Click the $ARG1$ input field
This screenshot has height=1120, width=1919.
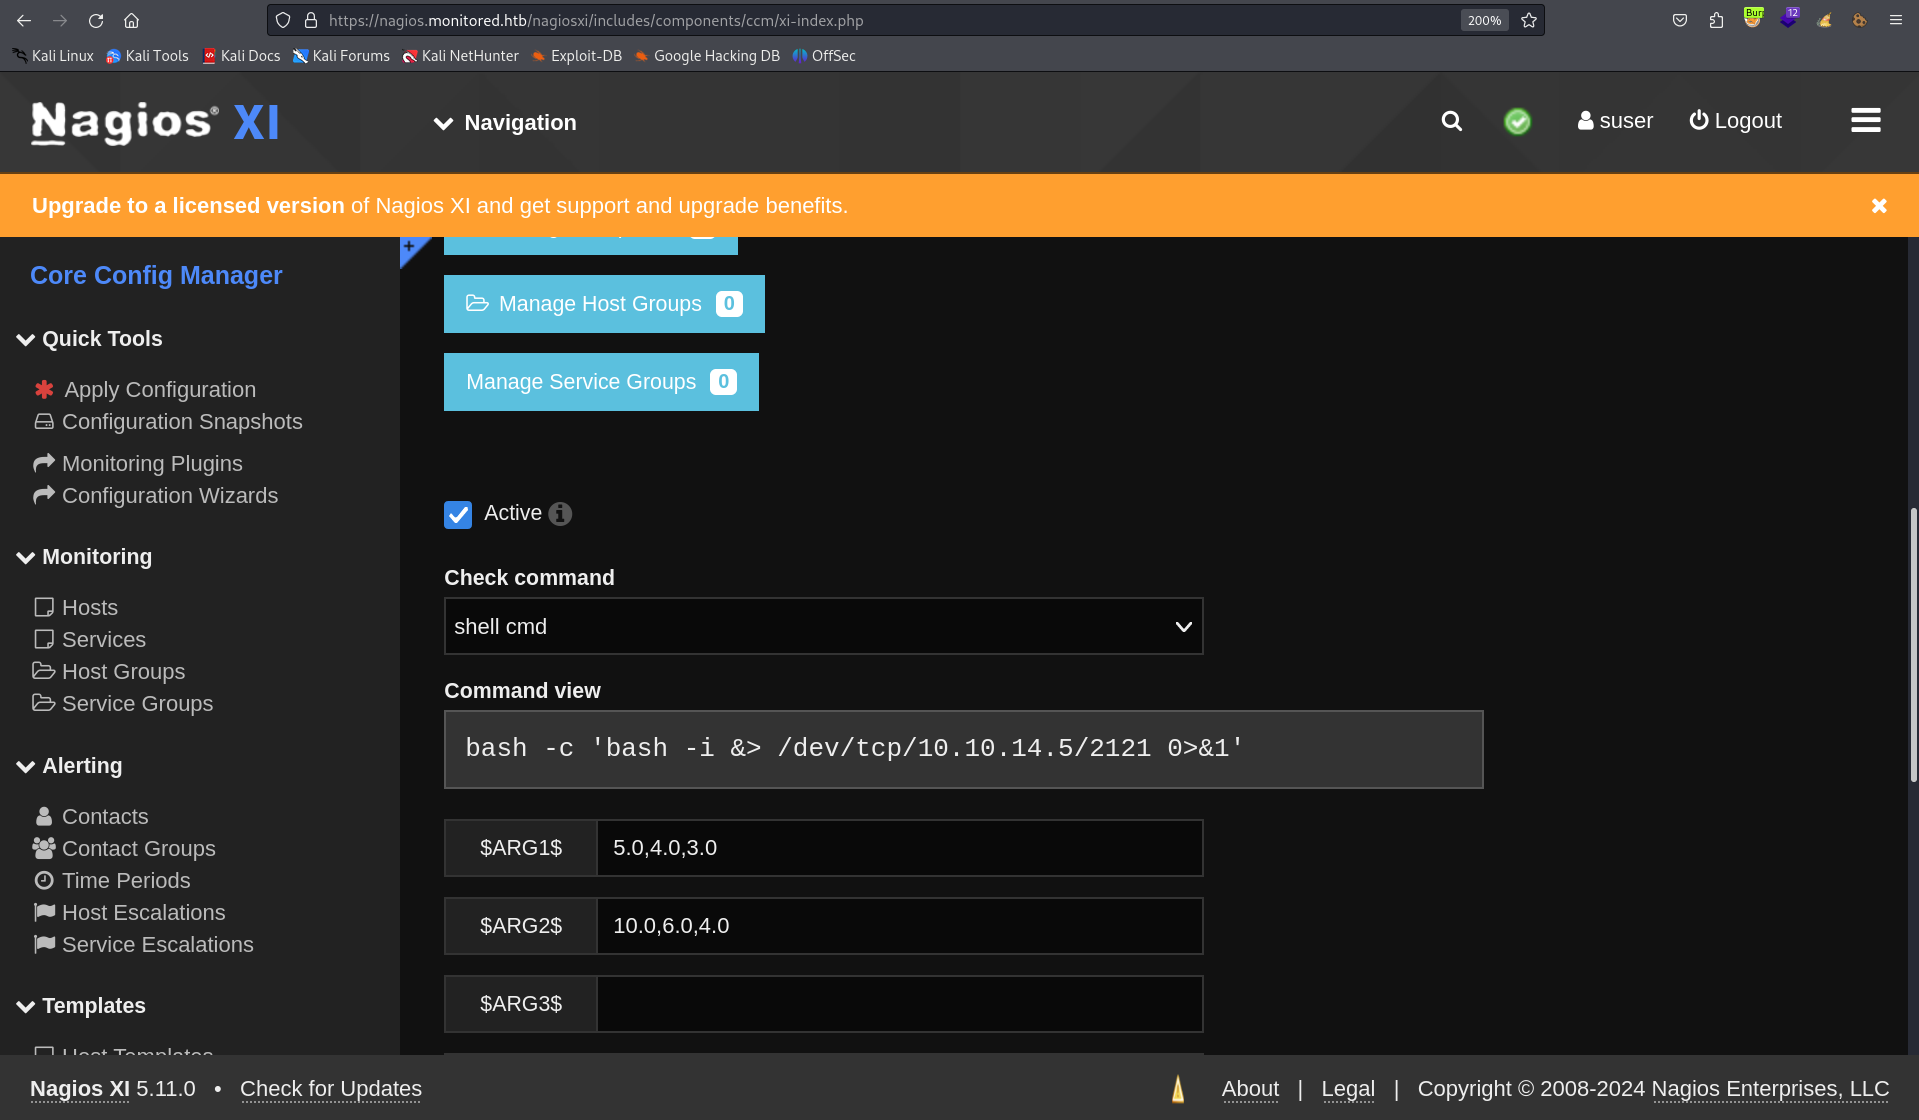[900, 848]
